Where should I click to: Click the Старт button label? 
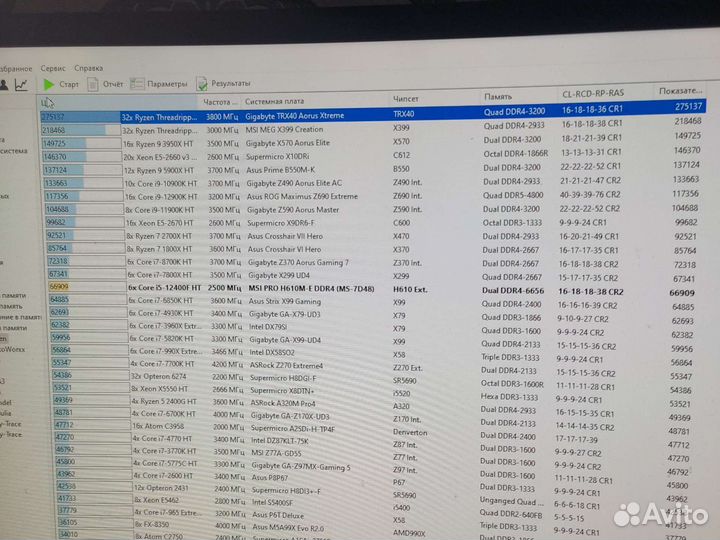coord(69,84)
